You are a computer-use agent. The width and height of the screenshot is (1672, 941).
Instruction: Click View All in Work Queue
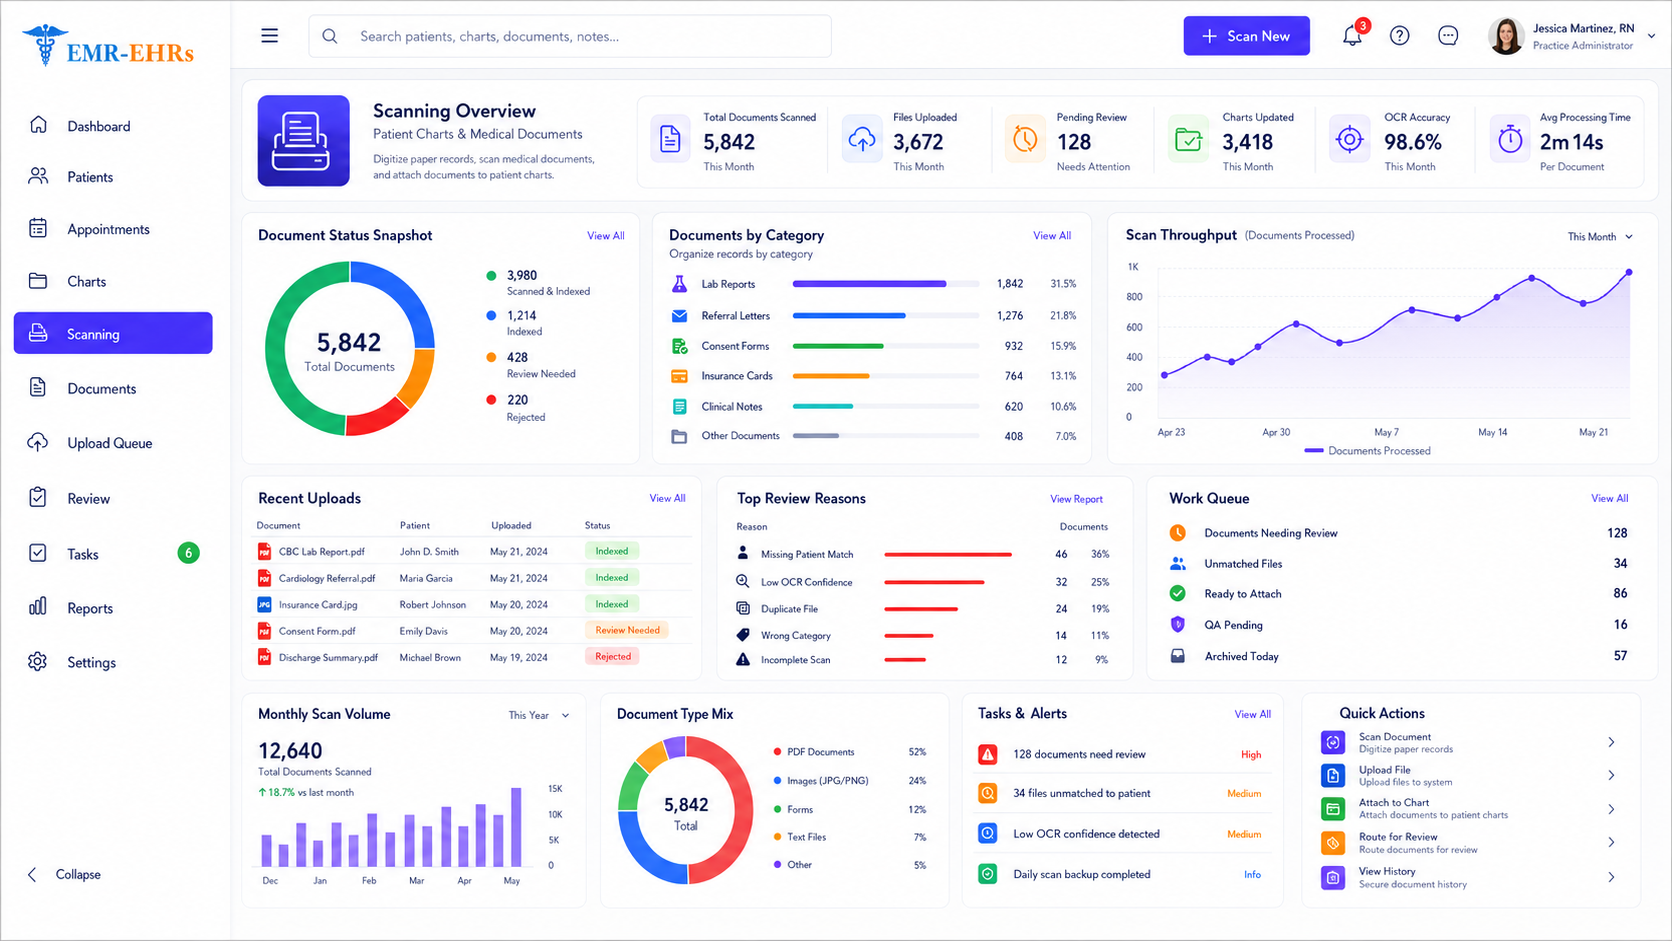1609,498
